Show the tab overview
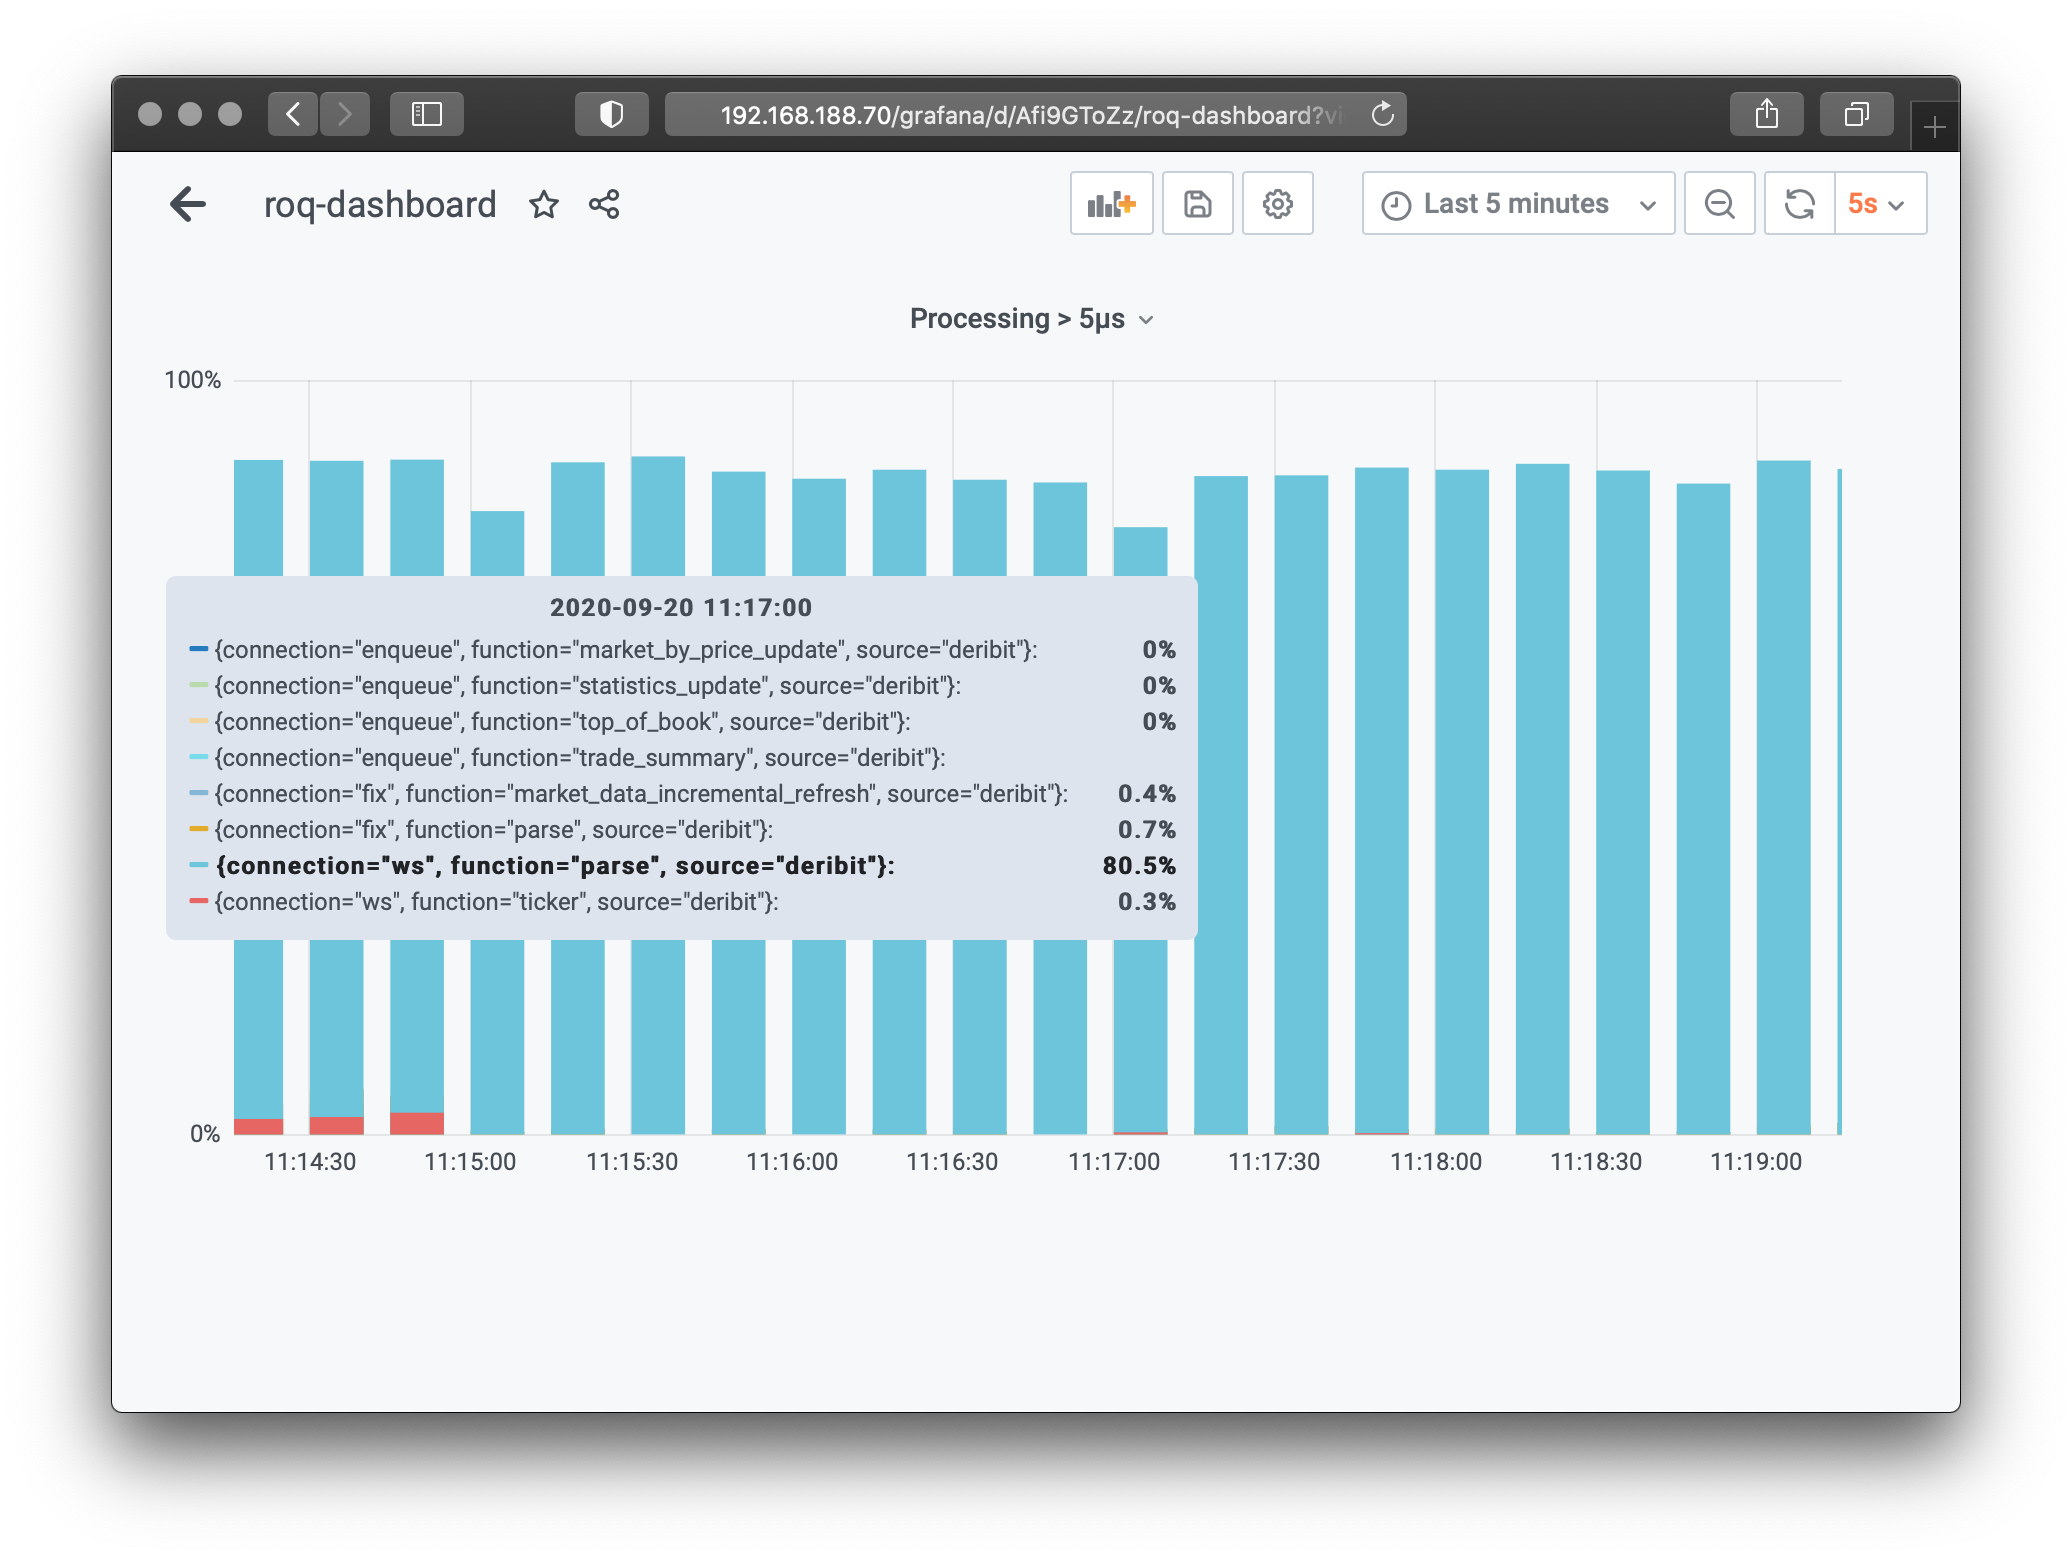Image resolution: width=2072 pixels, height=1560 pixels. [1857, 114]
